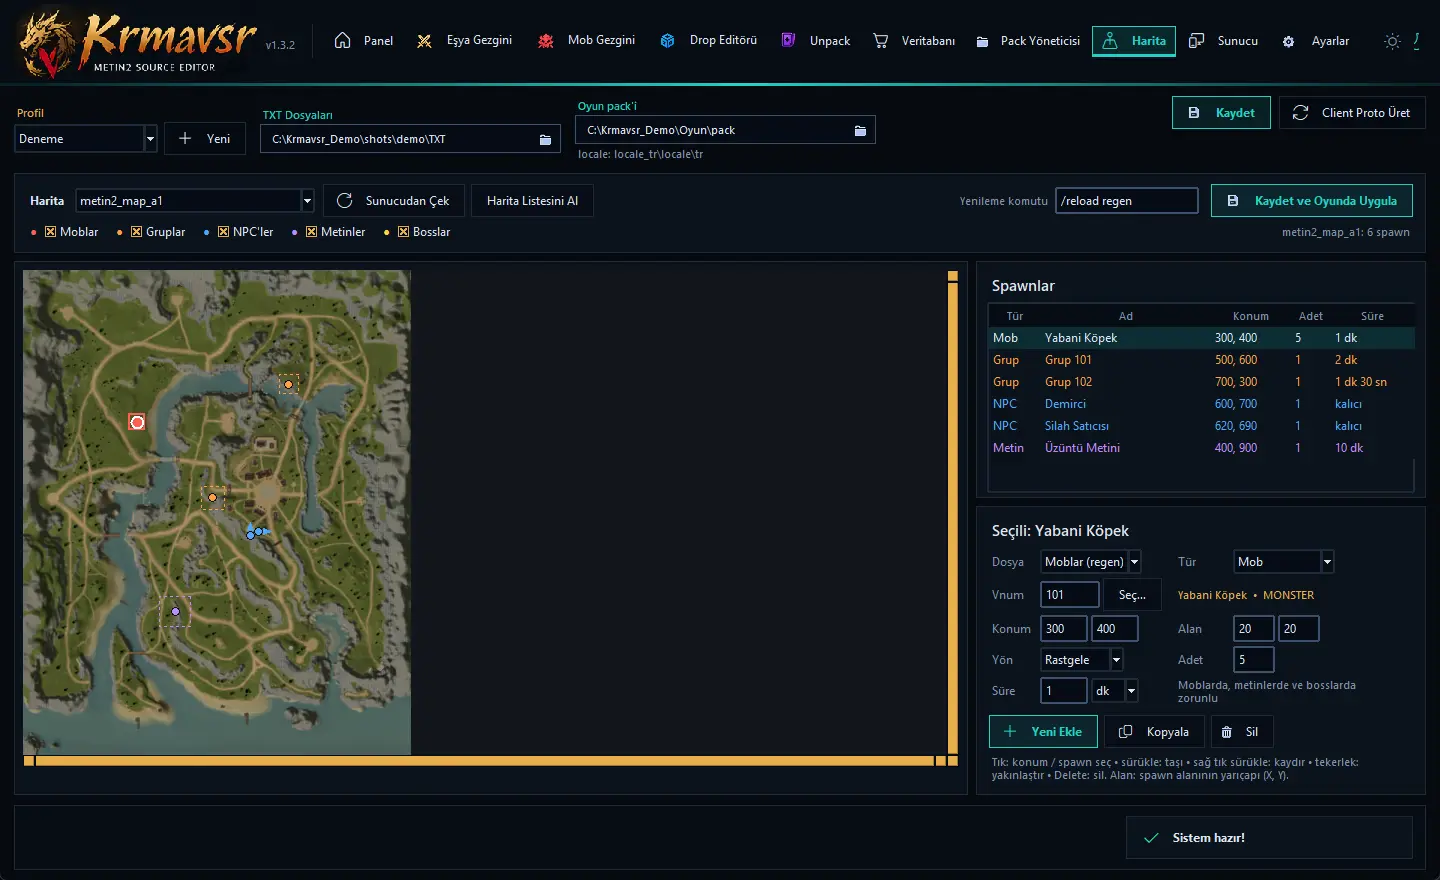Open the Dosya dropdown showing Moblar (regen)
This screenshot has height=880, width=1440.
(x=1091, y=562)
